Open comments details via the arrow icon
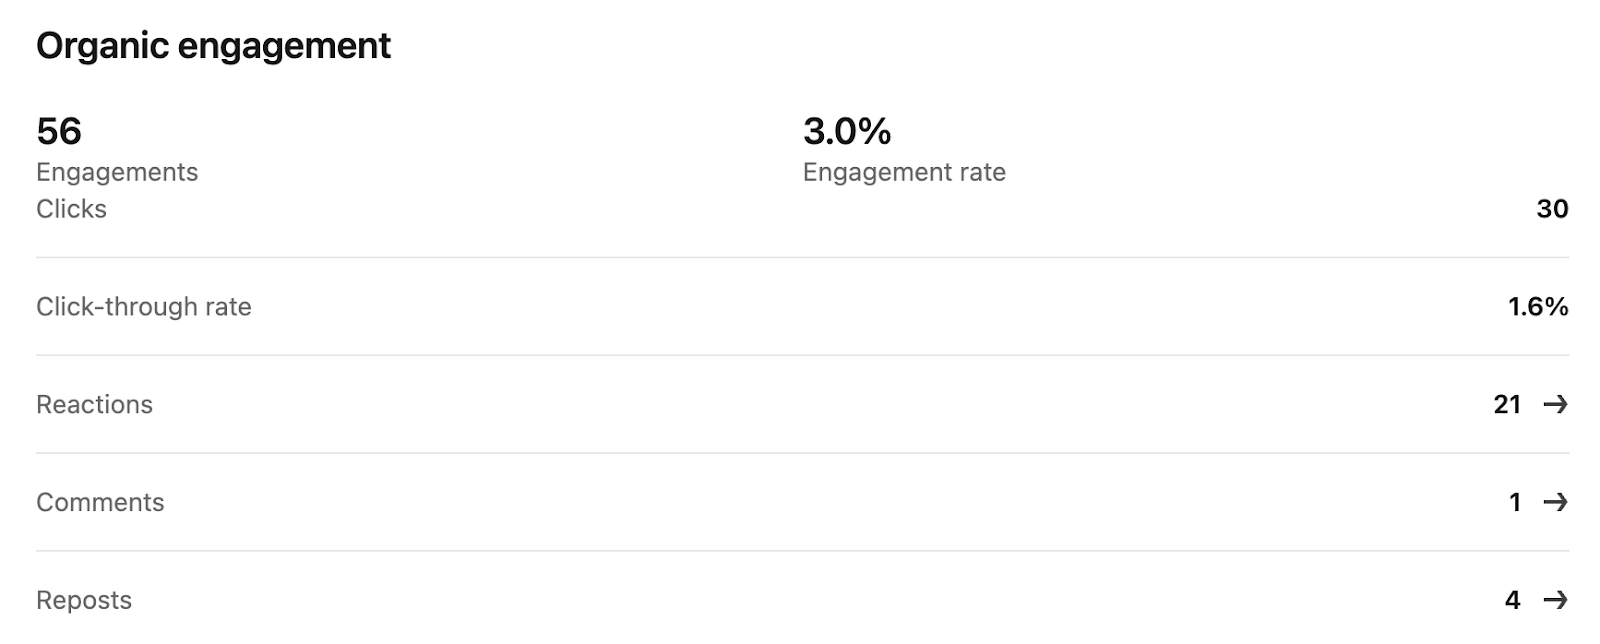 [x=1555, y=502]
